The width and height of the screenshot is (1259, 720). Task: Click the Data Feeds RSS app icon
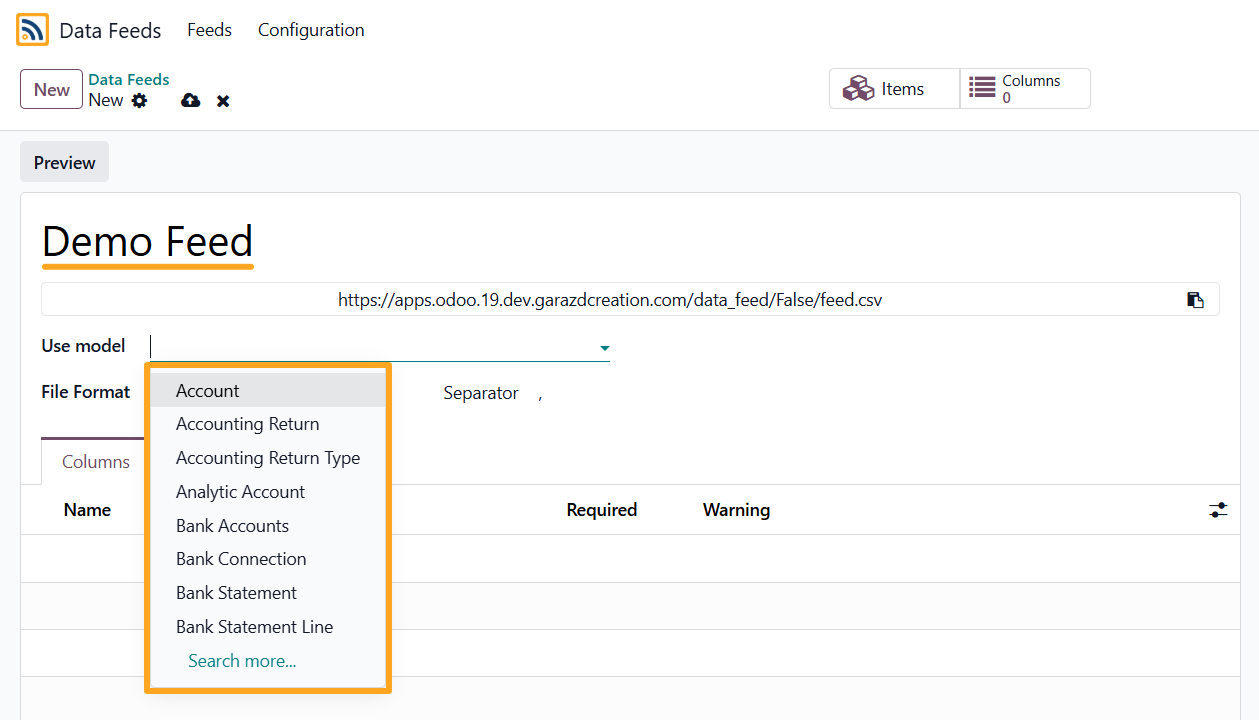(x=32, y=30)
